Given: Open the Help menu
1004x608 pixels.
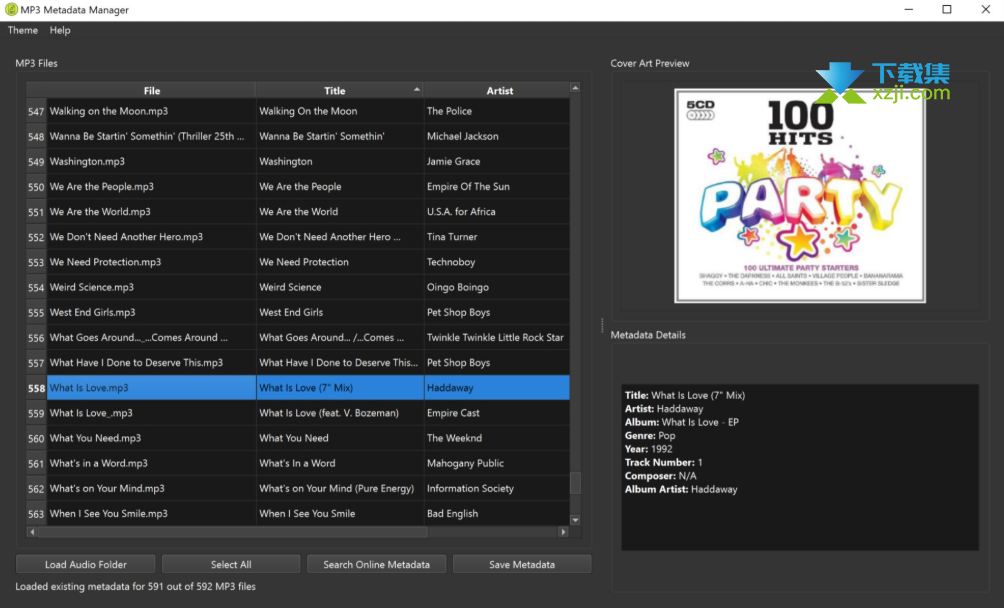Looking at the screenshot, I should point(60,30).
